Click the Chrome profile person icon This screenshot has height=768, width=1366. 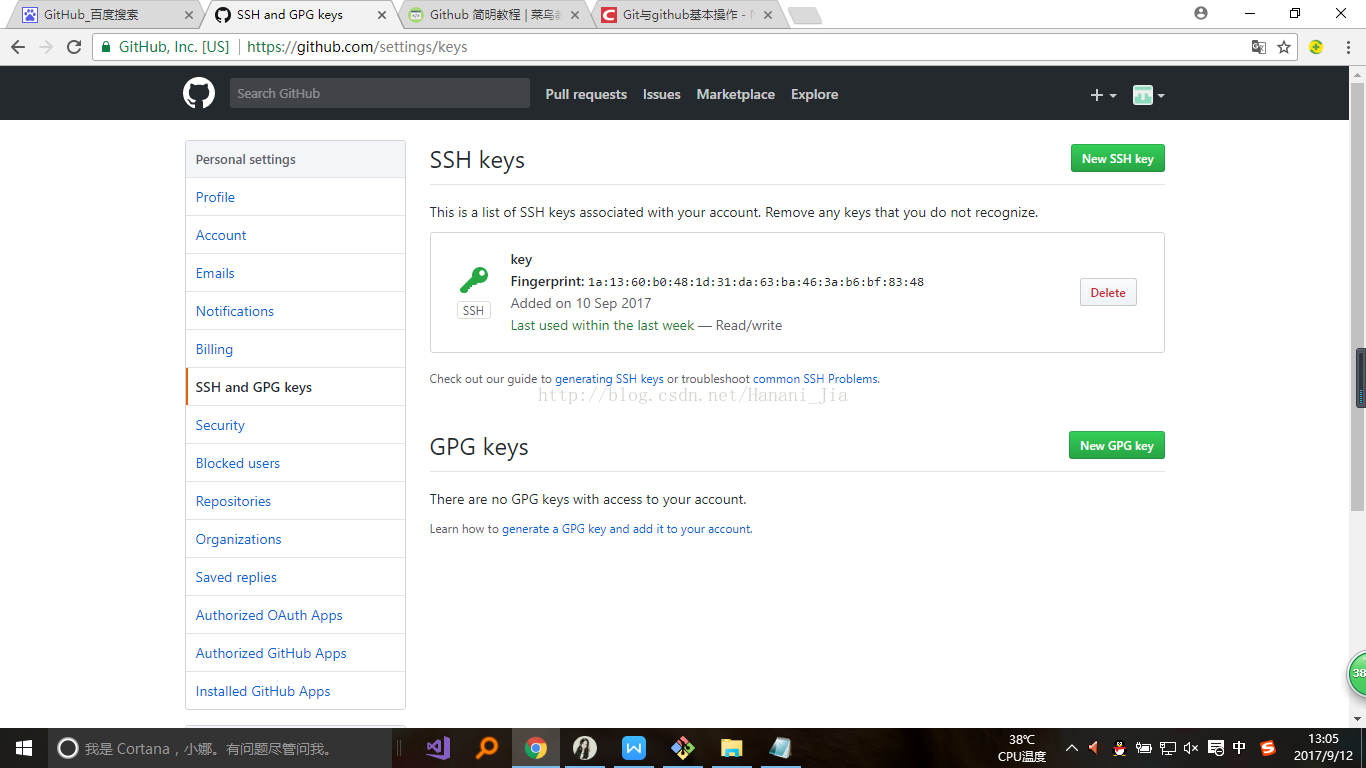click(x=1201, y=13)
